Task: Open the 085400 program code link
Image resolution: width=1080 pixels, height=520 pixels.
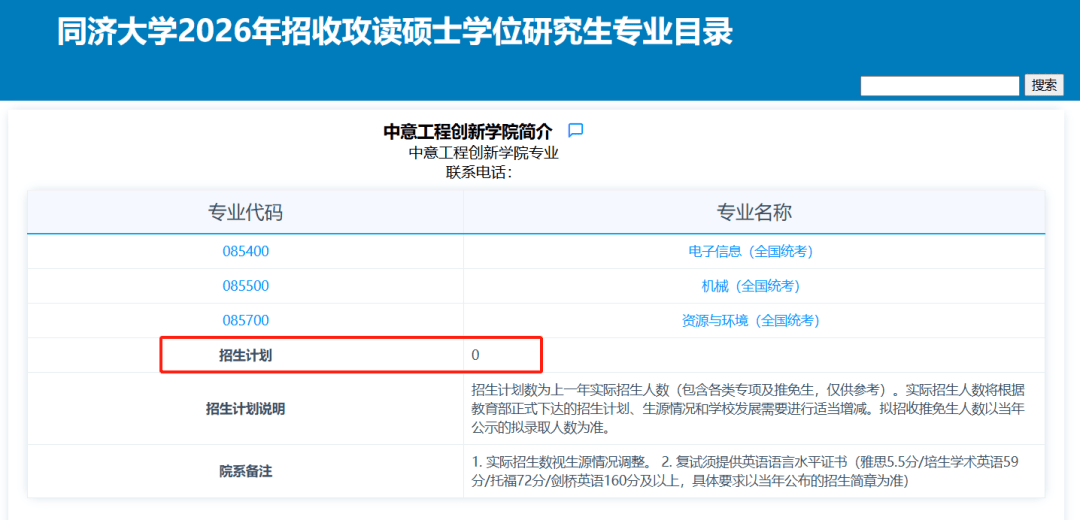Action: tap(245, 251)
